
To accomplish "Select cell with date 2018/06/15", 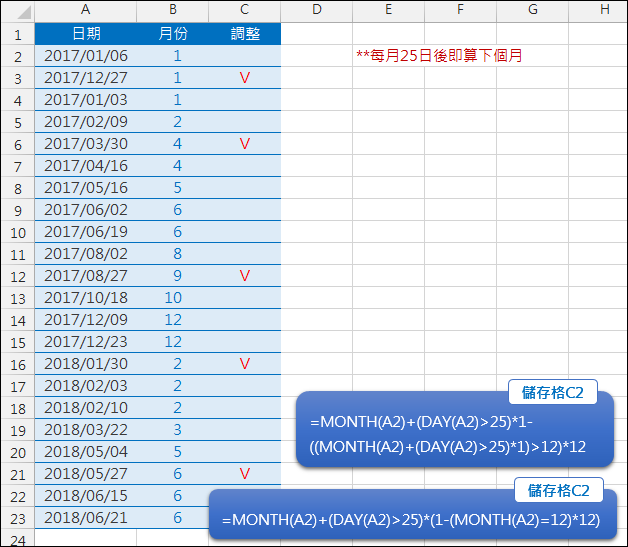I will click(x=86, y=496).
